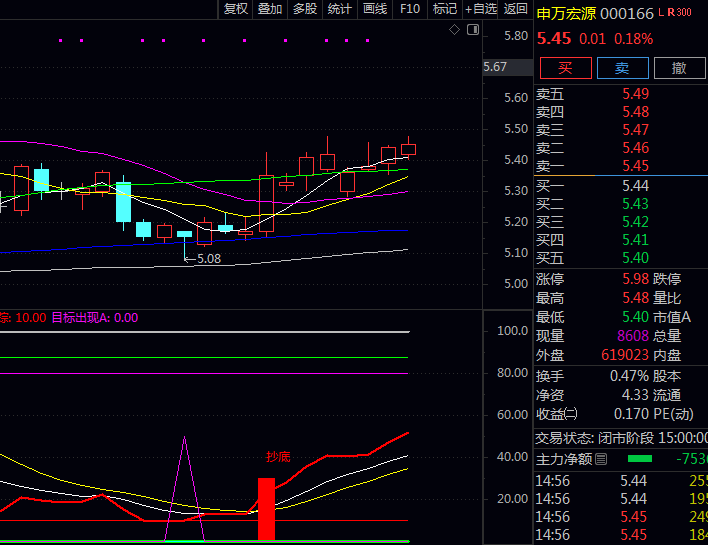
Task: Click the green 主力净额 flow bar
Action: coord(639,459)
